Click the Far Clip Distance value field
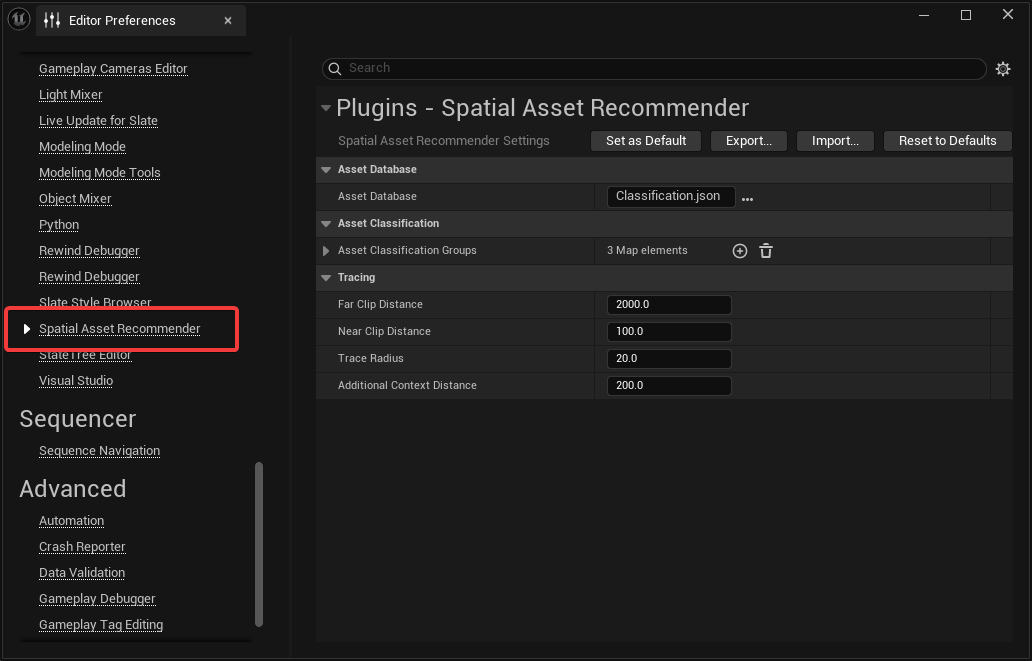 coord(668,305)
